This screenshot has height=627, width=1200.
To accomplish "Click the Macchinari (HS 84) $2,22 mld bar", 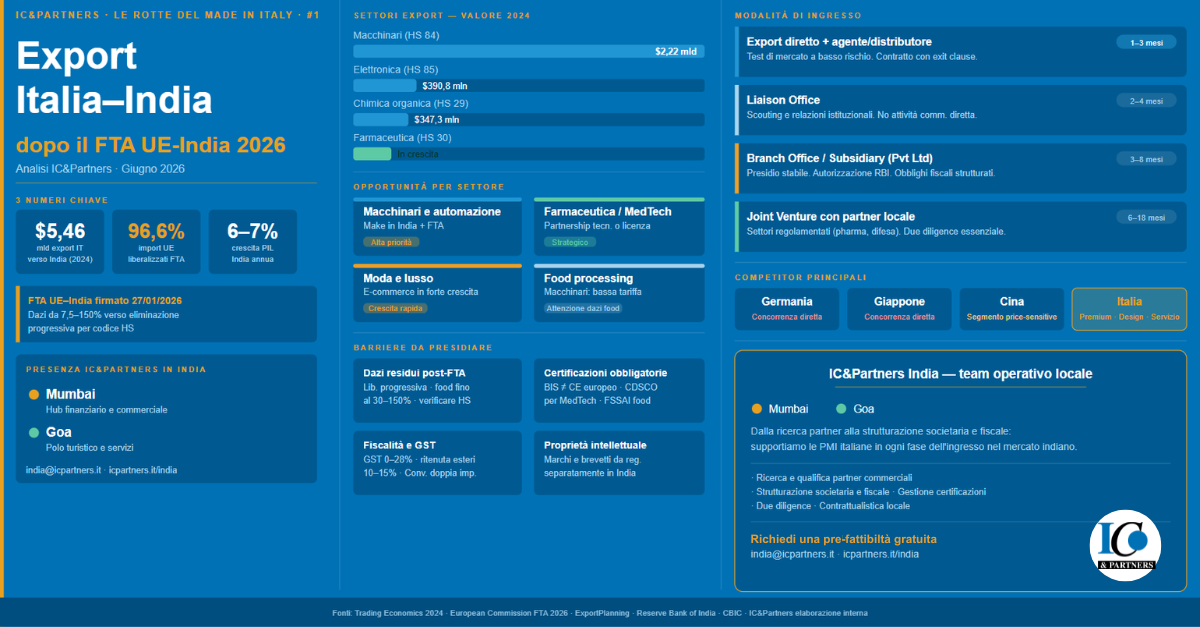I will coord(528,51).
